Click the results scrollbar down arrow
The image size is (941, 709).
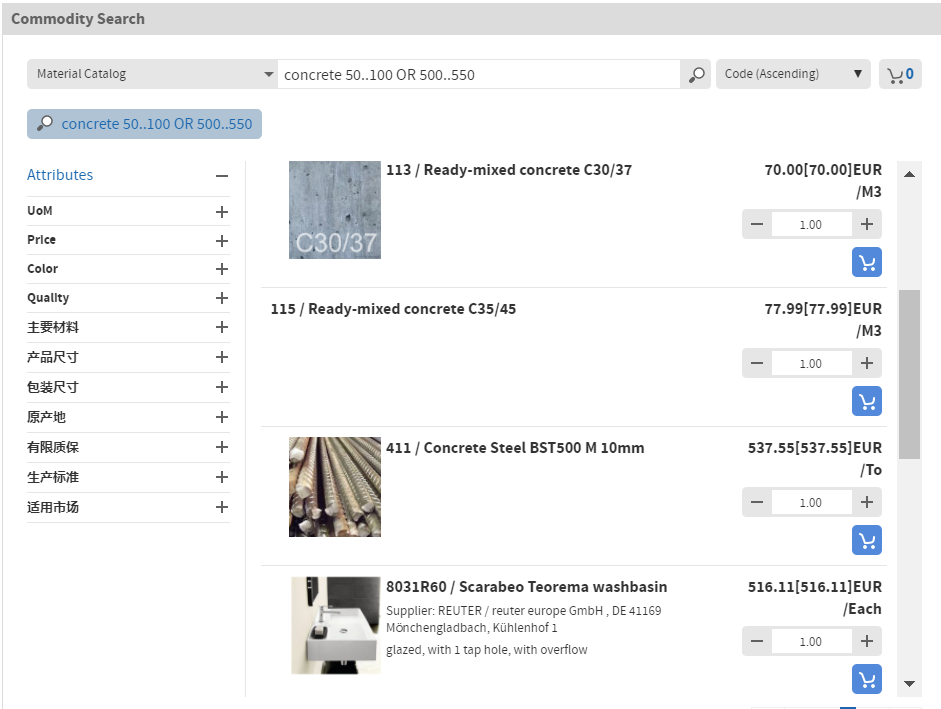coord(909,684)
